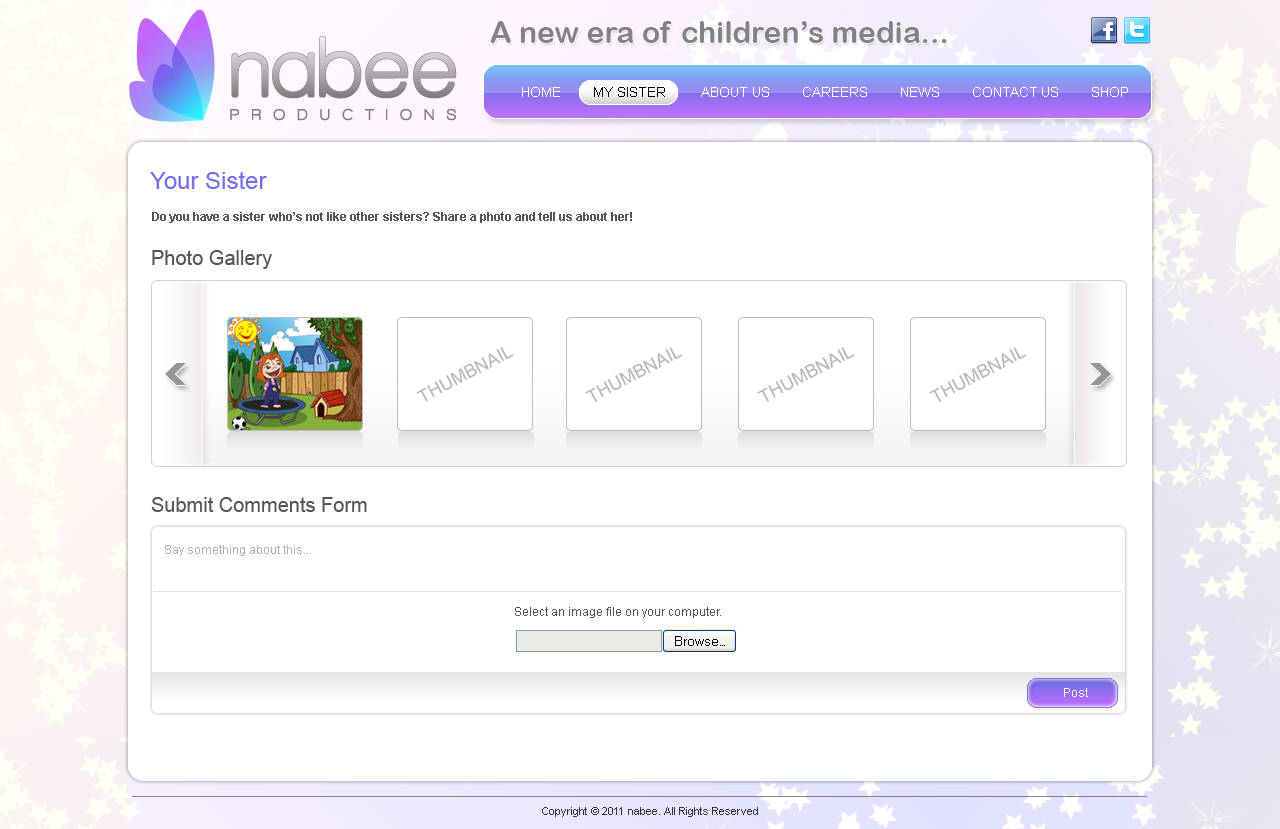1280x829 pixels.
Task: Click the nabee Productions butterfly logo
Action: click(175, 65)
